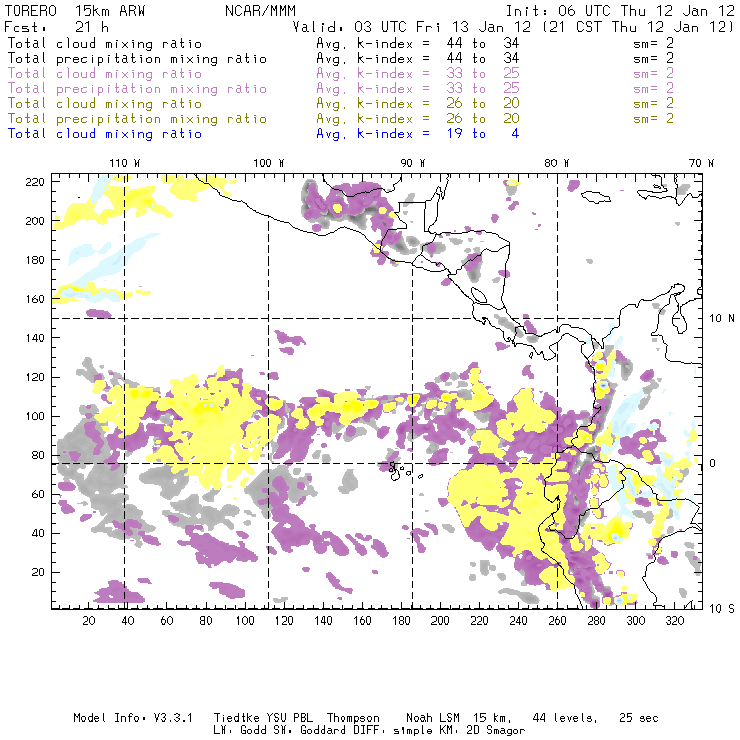Click the "Model Info: V3.3.1" footer text
This screenshot has height=740, width=740.
(133, 718)
